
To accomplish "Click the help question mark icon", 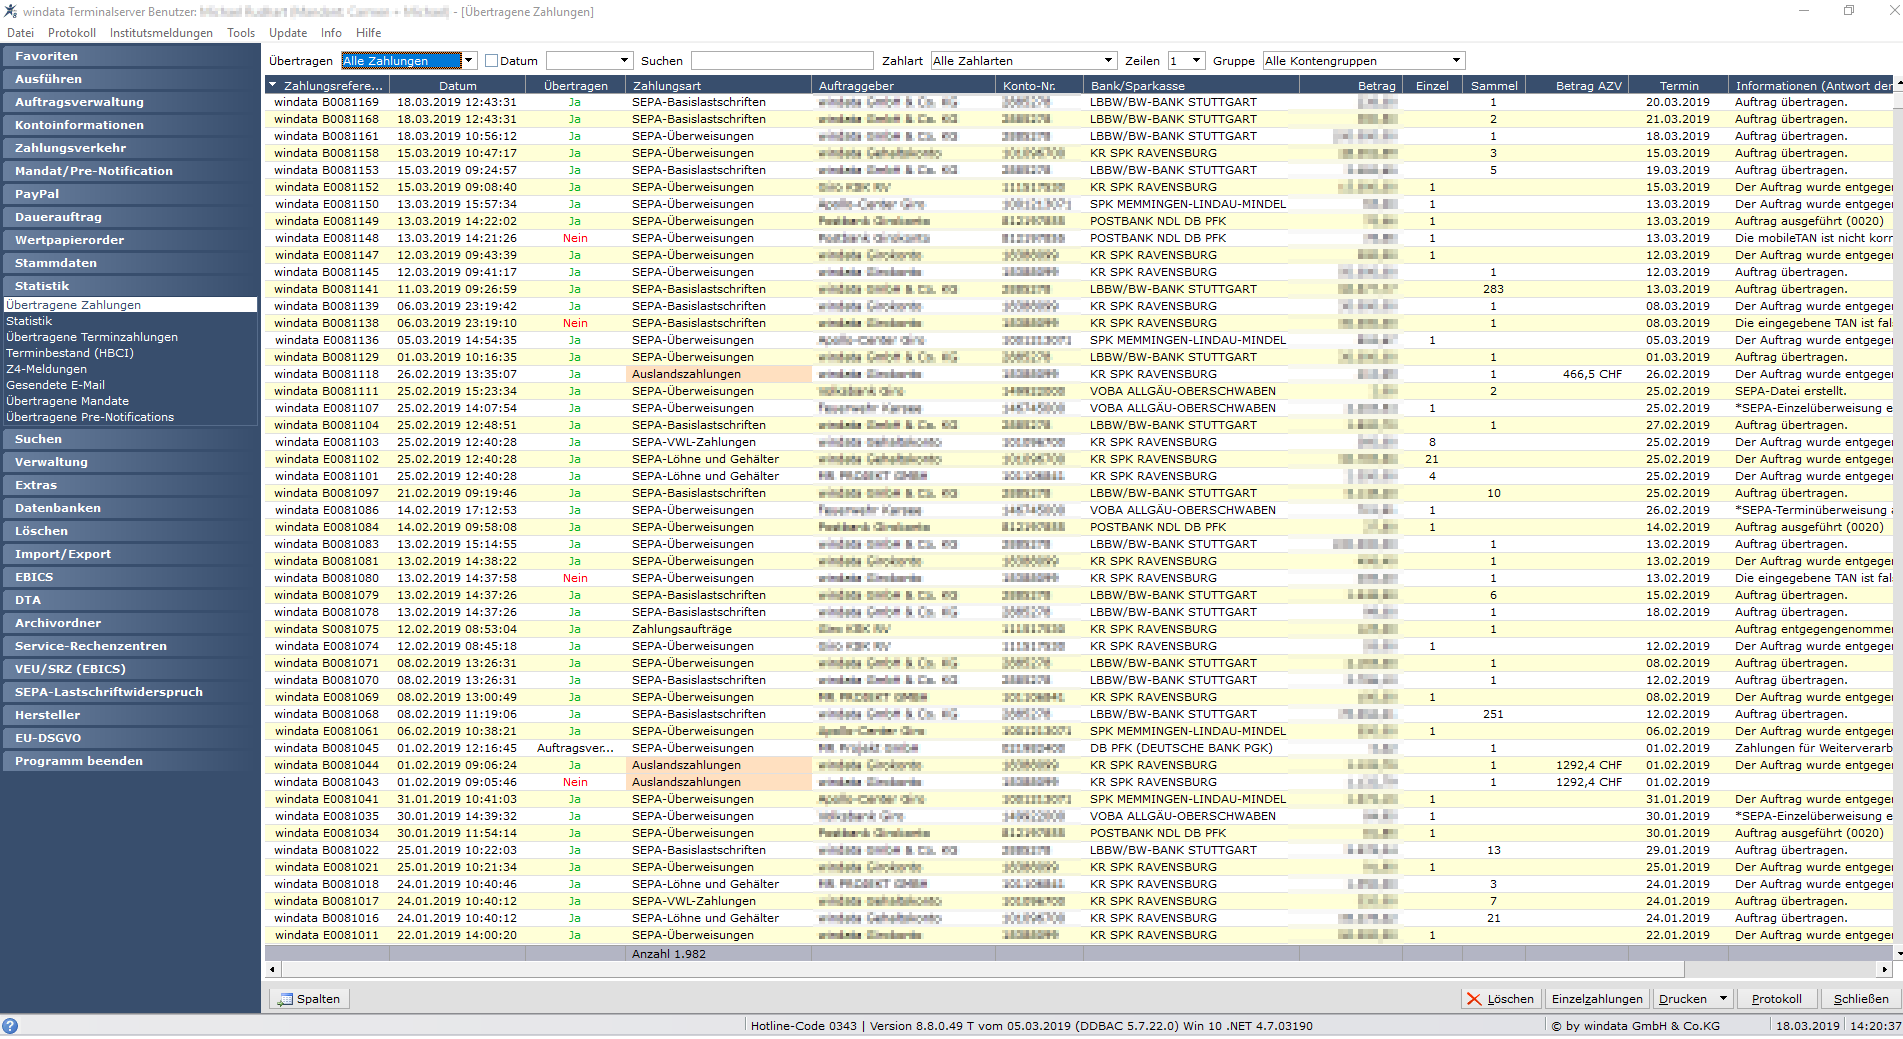I will pyautogui.click(x=10, y=1026).
